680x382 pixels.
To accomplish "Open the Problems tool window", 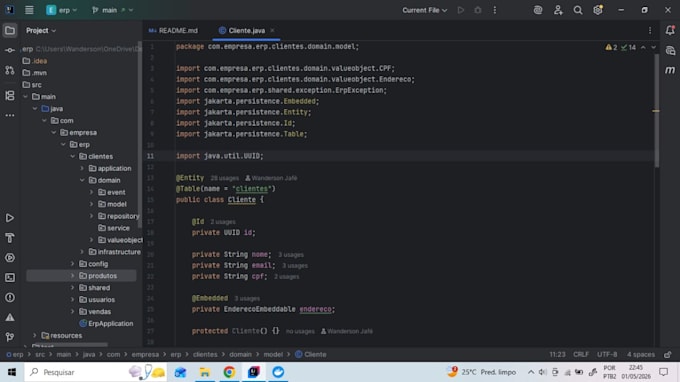I will pos(10,297).
